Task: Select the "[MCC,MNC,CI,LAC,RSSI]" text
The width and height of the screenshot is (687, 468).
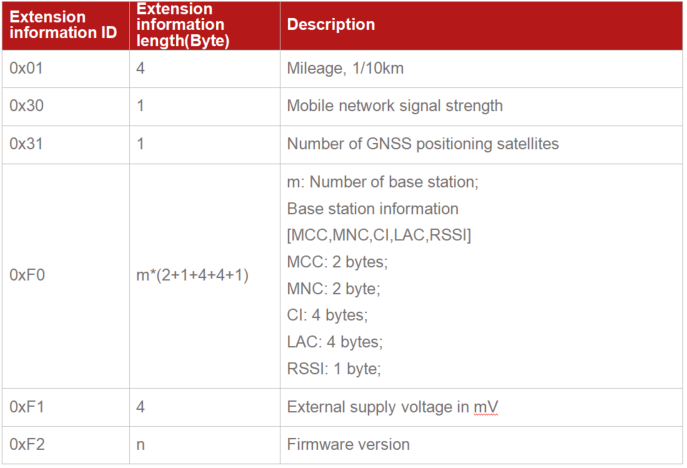Action: 379,235
